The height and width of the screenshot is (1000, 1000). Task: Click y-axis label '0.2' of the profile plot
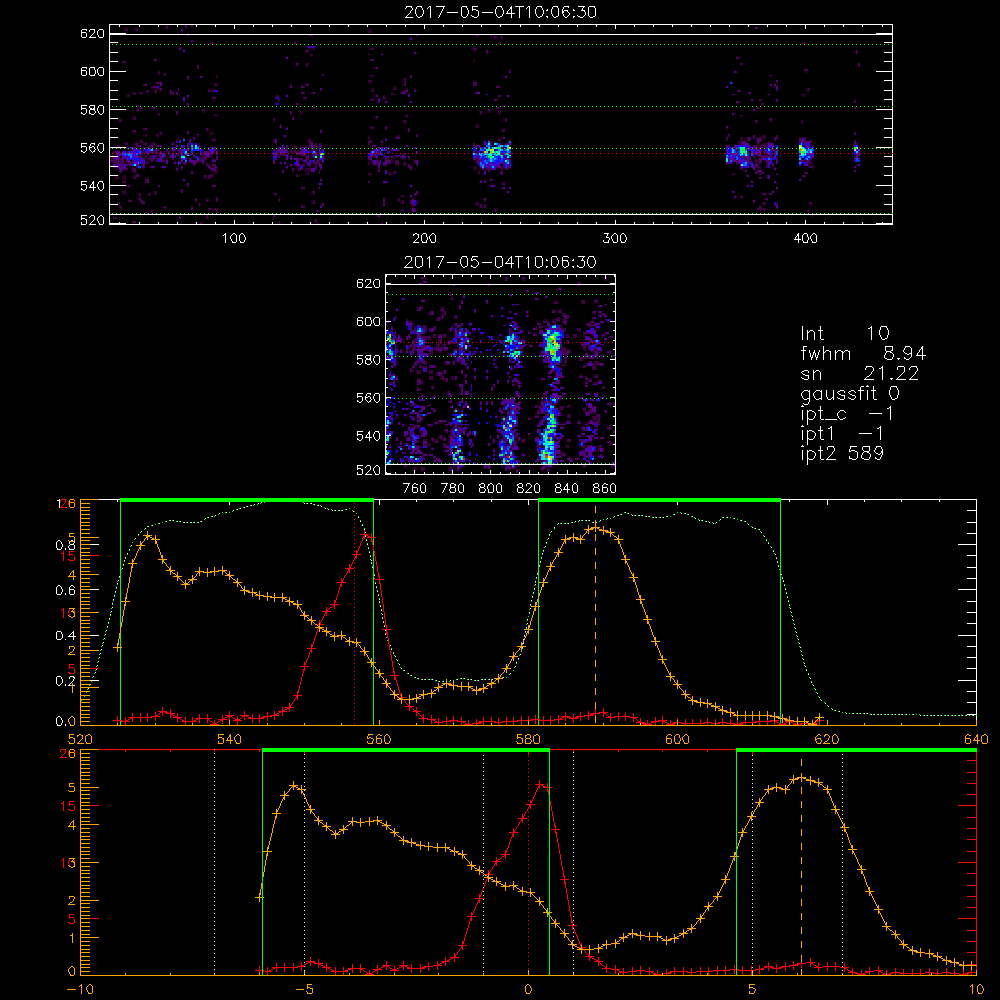tap(65, 681)
